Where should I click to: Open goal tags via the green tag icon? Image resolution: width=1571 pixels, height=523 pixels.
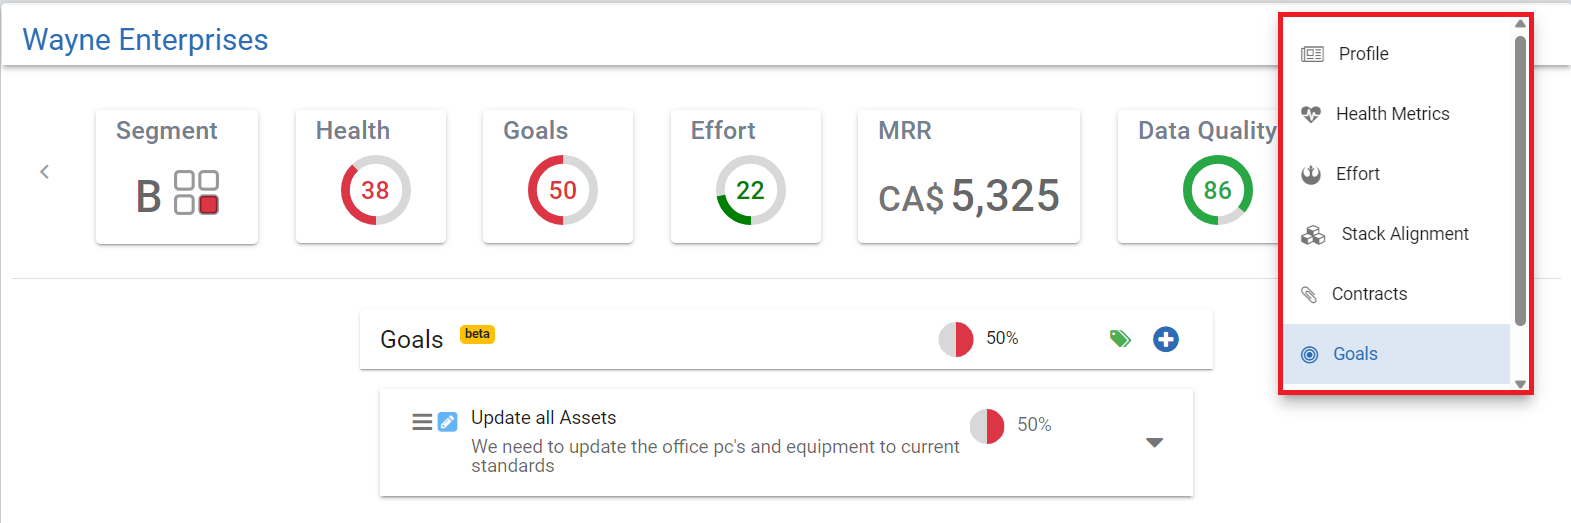tap(1120, 339)
